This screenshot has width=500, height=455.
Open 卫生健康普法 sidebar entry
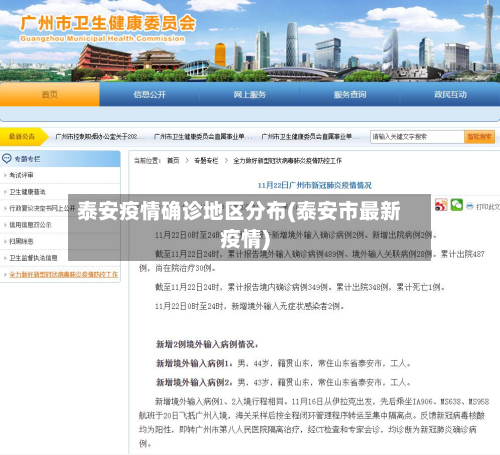27,192
